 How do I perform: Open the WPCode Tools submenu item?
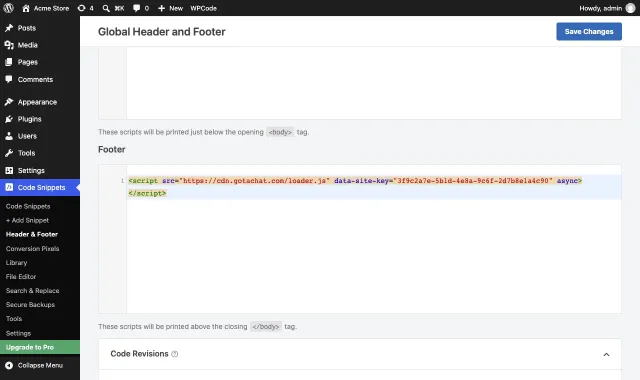coord(14,319)
